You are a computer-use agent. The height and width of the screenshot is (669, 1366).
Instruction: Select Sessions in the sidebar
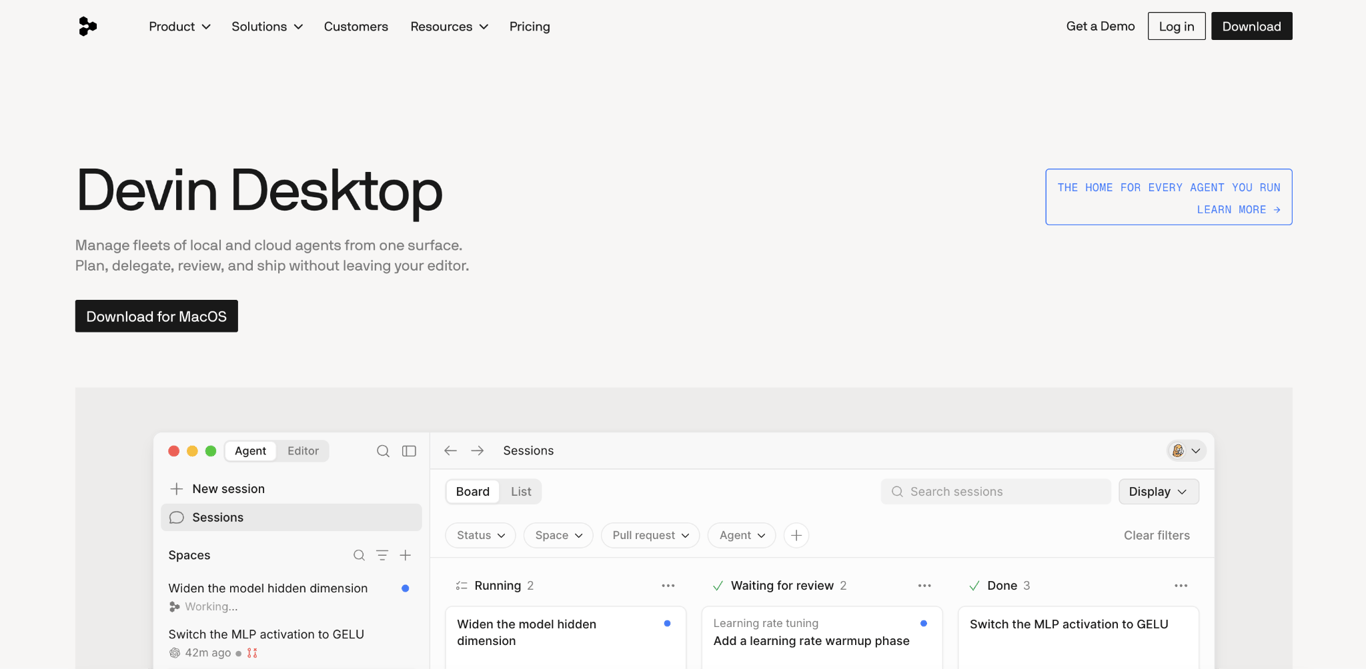click(291, 517)
